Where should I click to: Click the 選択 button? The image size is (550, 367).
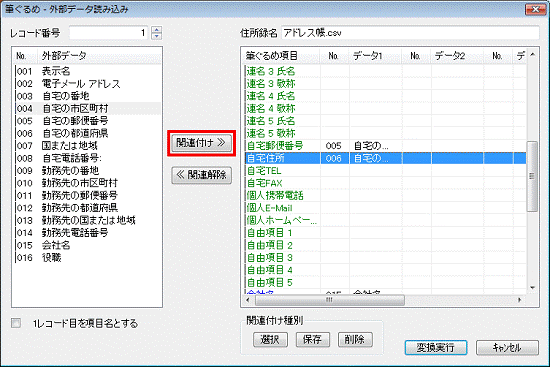pos(270,339)
